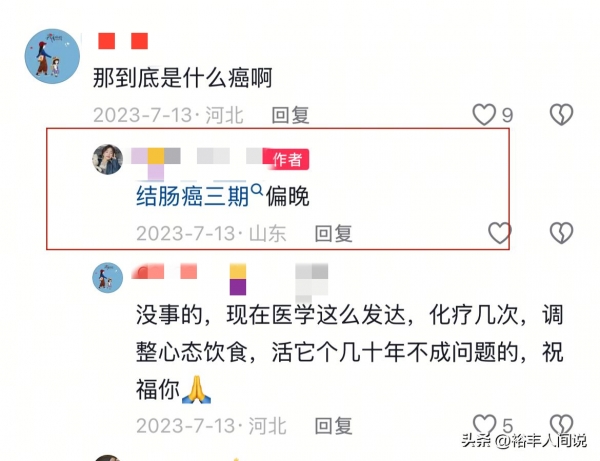Select the 那到底是什么癌啊 comment text
600x461 pixels.
183,78
